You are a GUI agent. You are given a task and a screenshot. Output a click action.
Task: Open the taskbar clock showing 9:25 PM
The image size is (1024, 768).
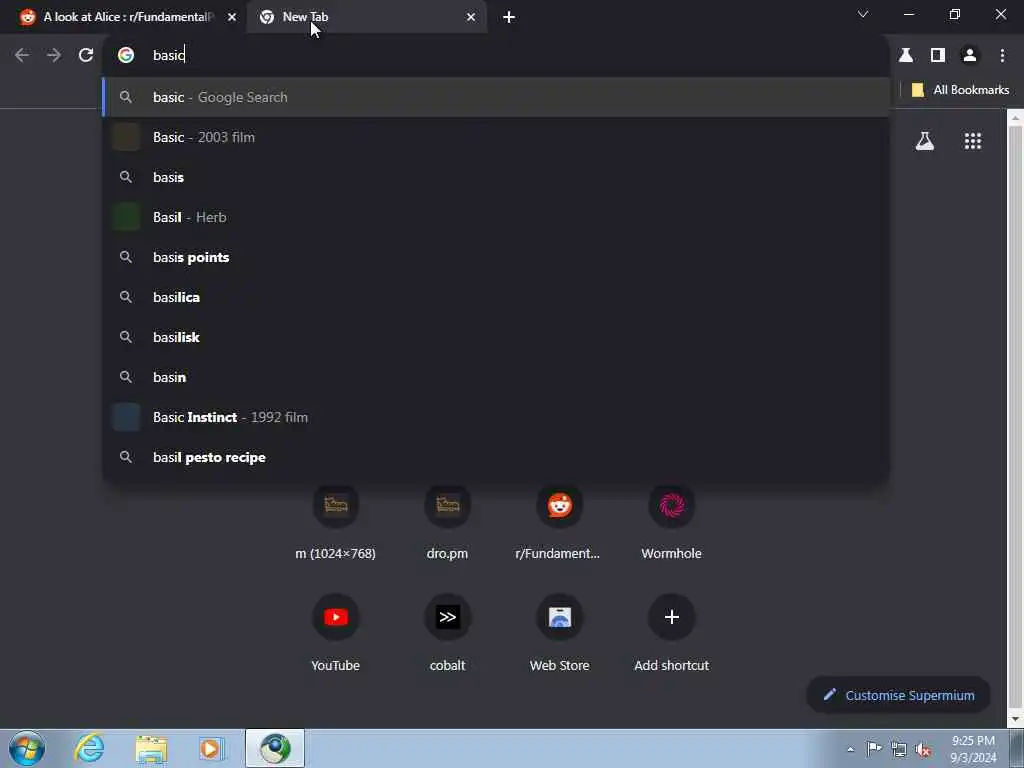point(973,749)
